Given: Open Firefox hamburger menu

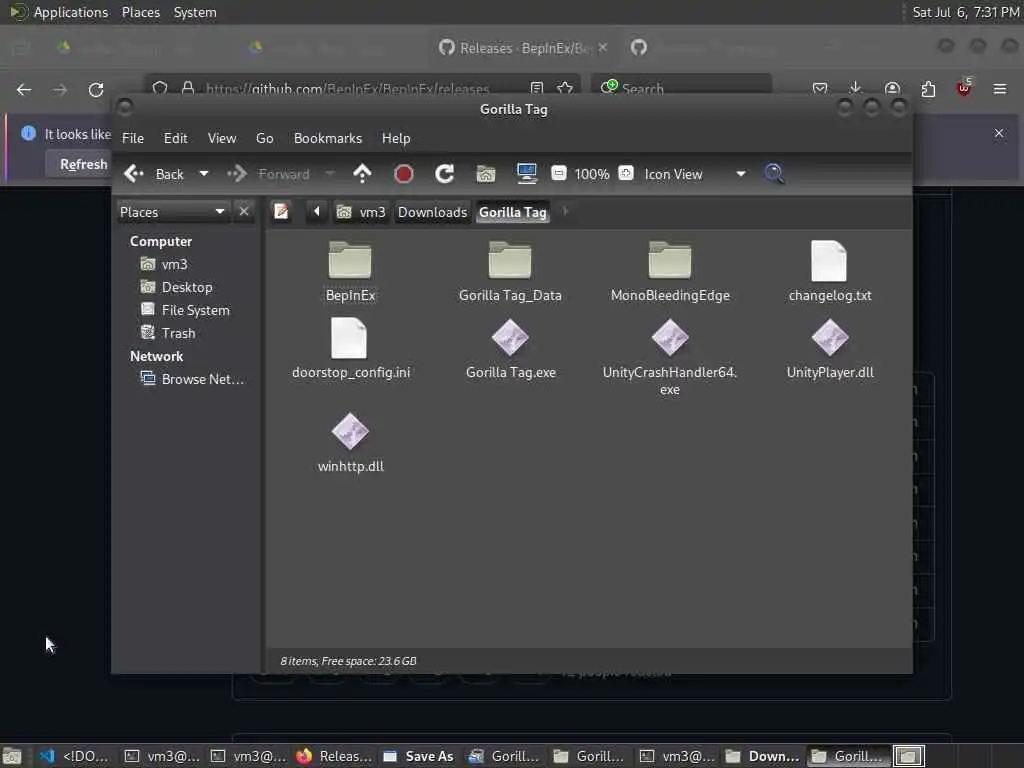Looking at the screenshot, I should 1000,89.
